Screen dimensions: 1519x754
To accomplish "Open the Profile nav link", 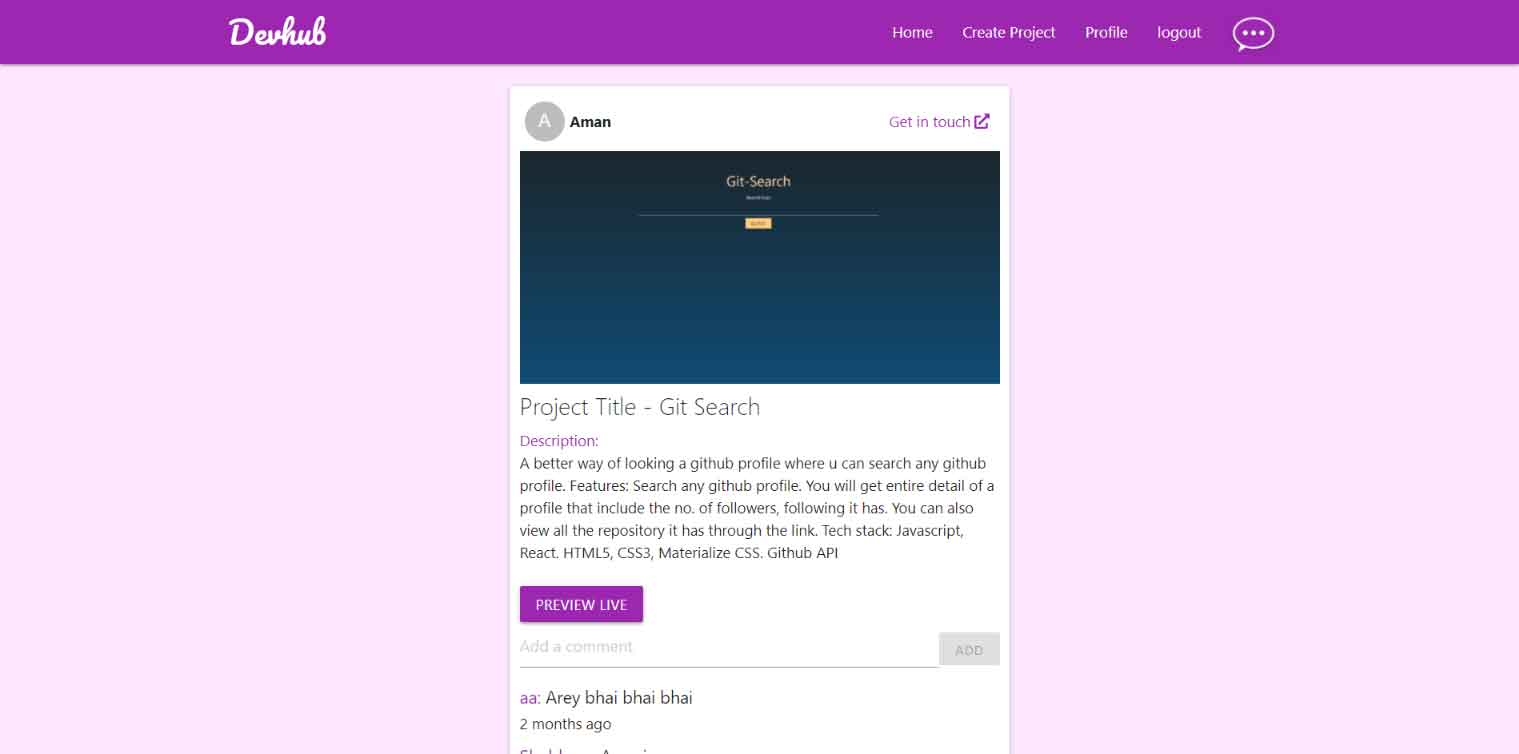I will (1106, 32).
